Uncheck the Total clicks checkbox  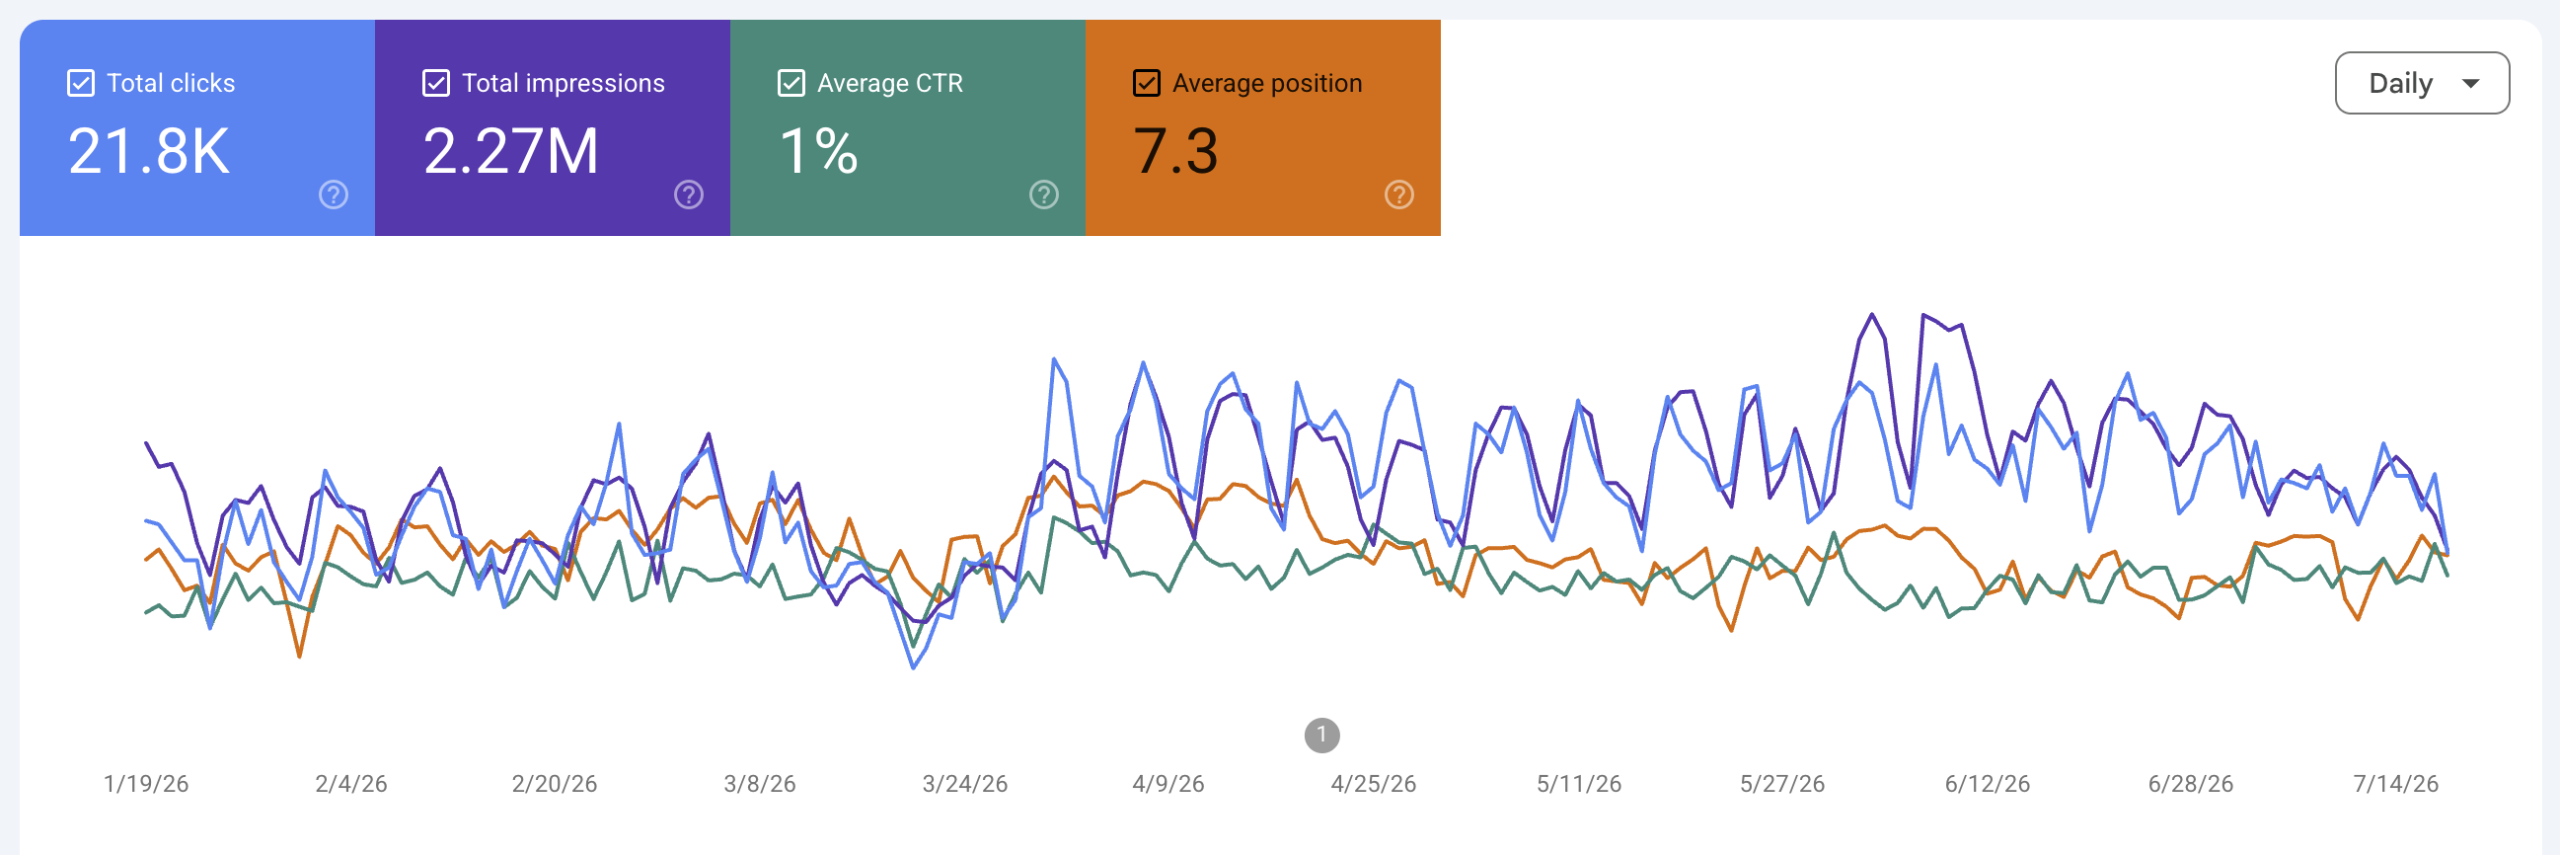pyautogui.click(x=81, y=83)
